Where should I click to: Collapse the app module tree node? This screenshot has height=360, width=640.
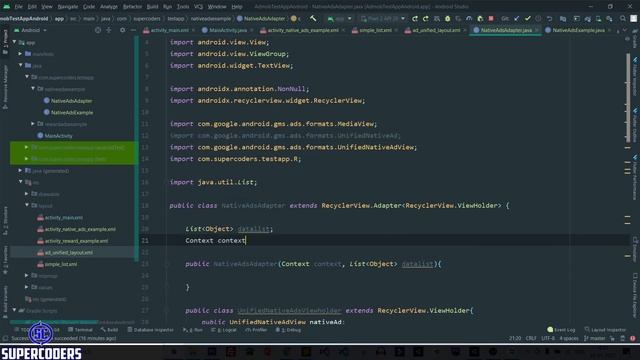pos(15,42)
